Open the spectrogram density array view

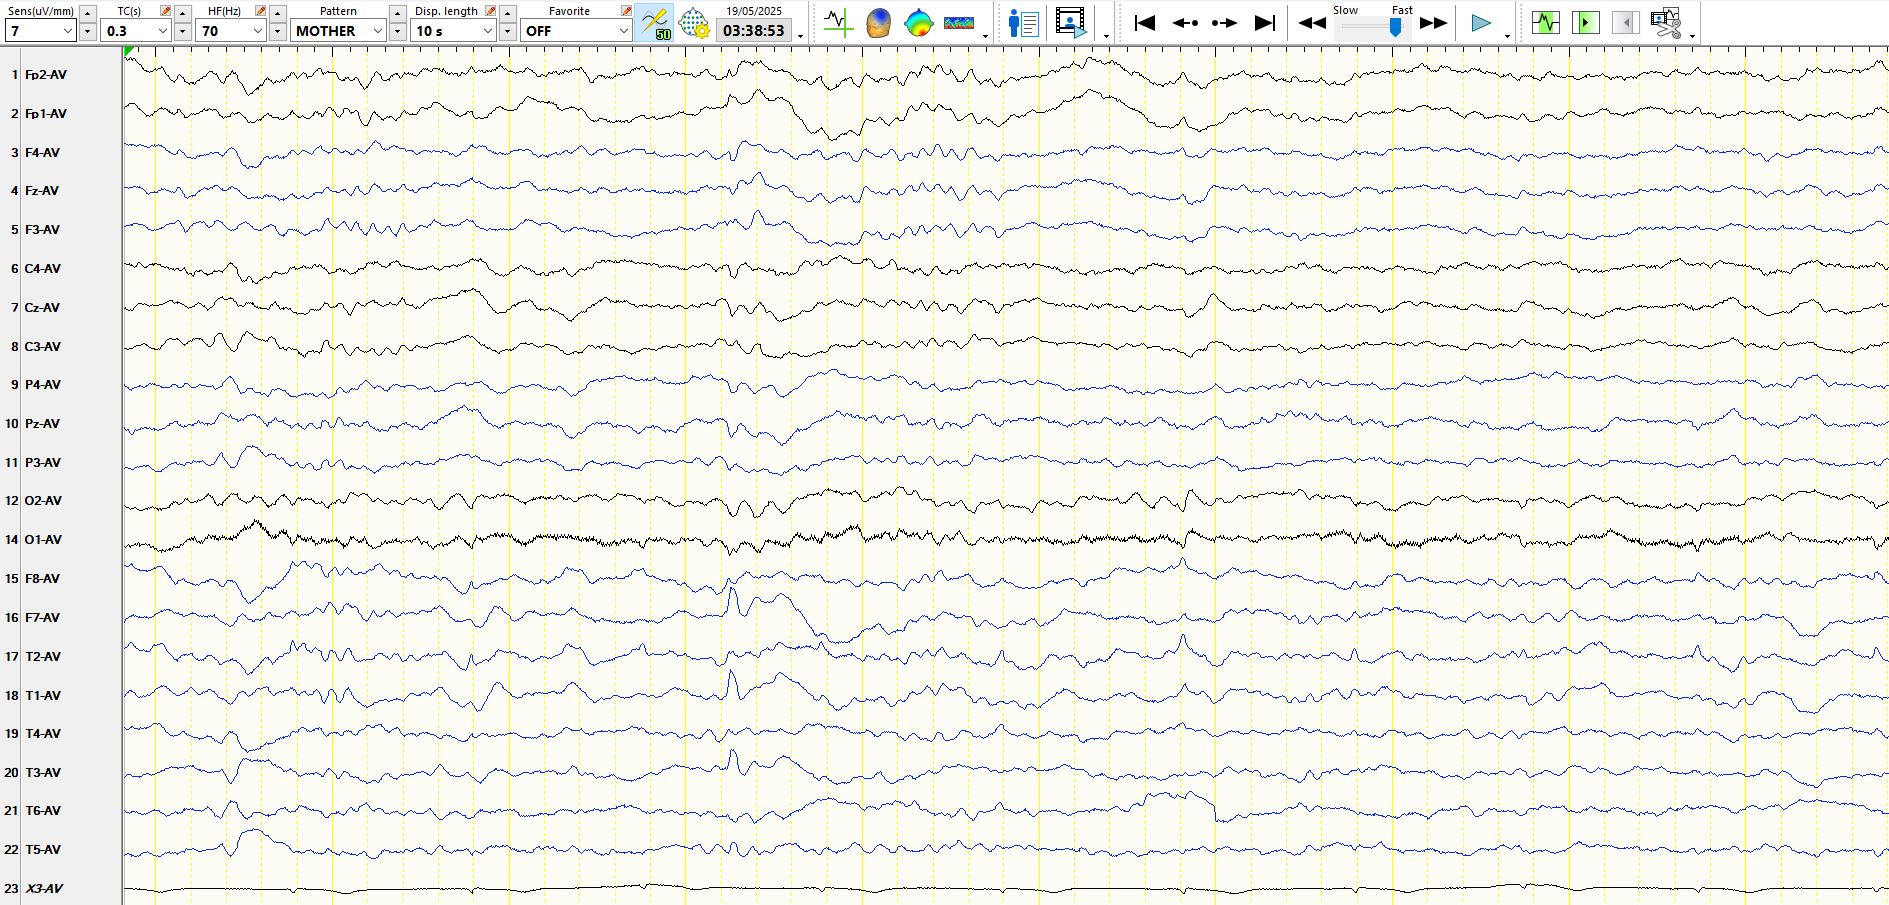pyautogui.click(x=958, y=23)
